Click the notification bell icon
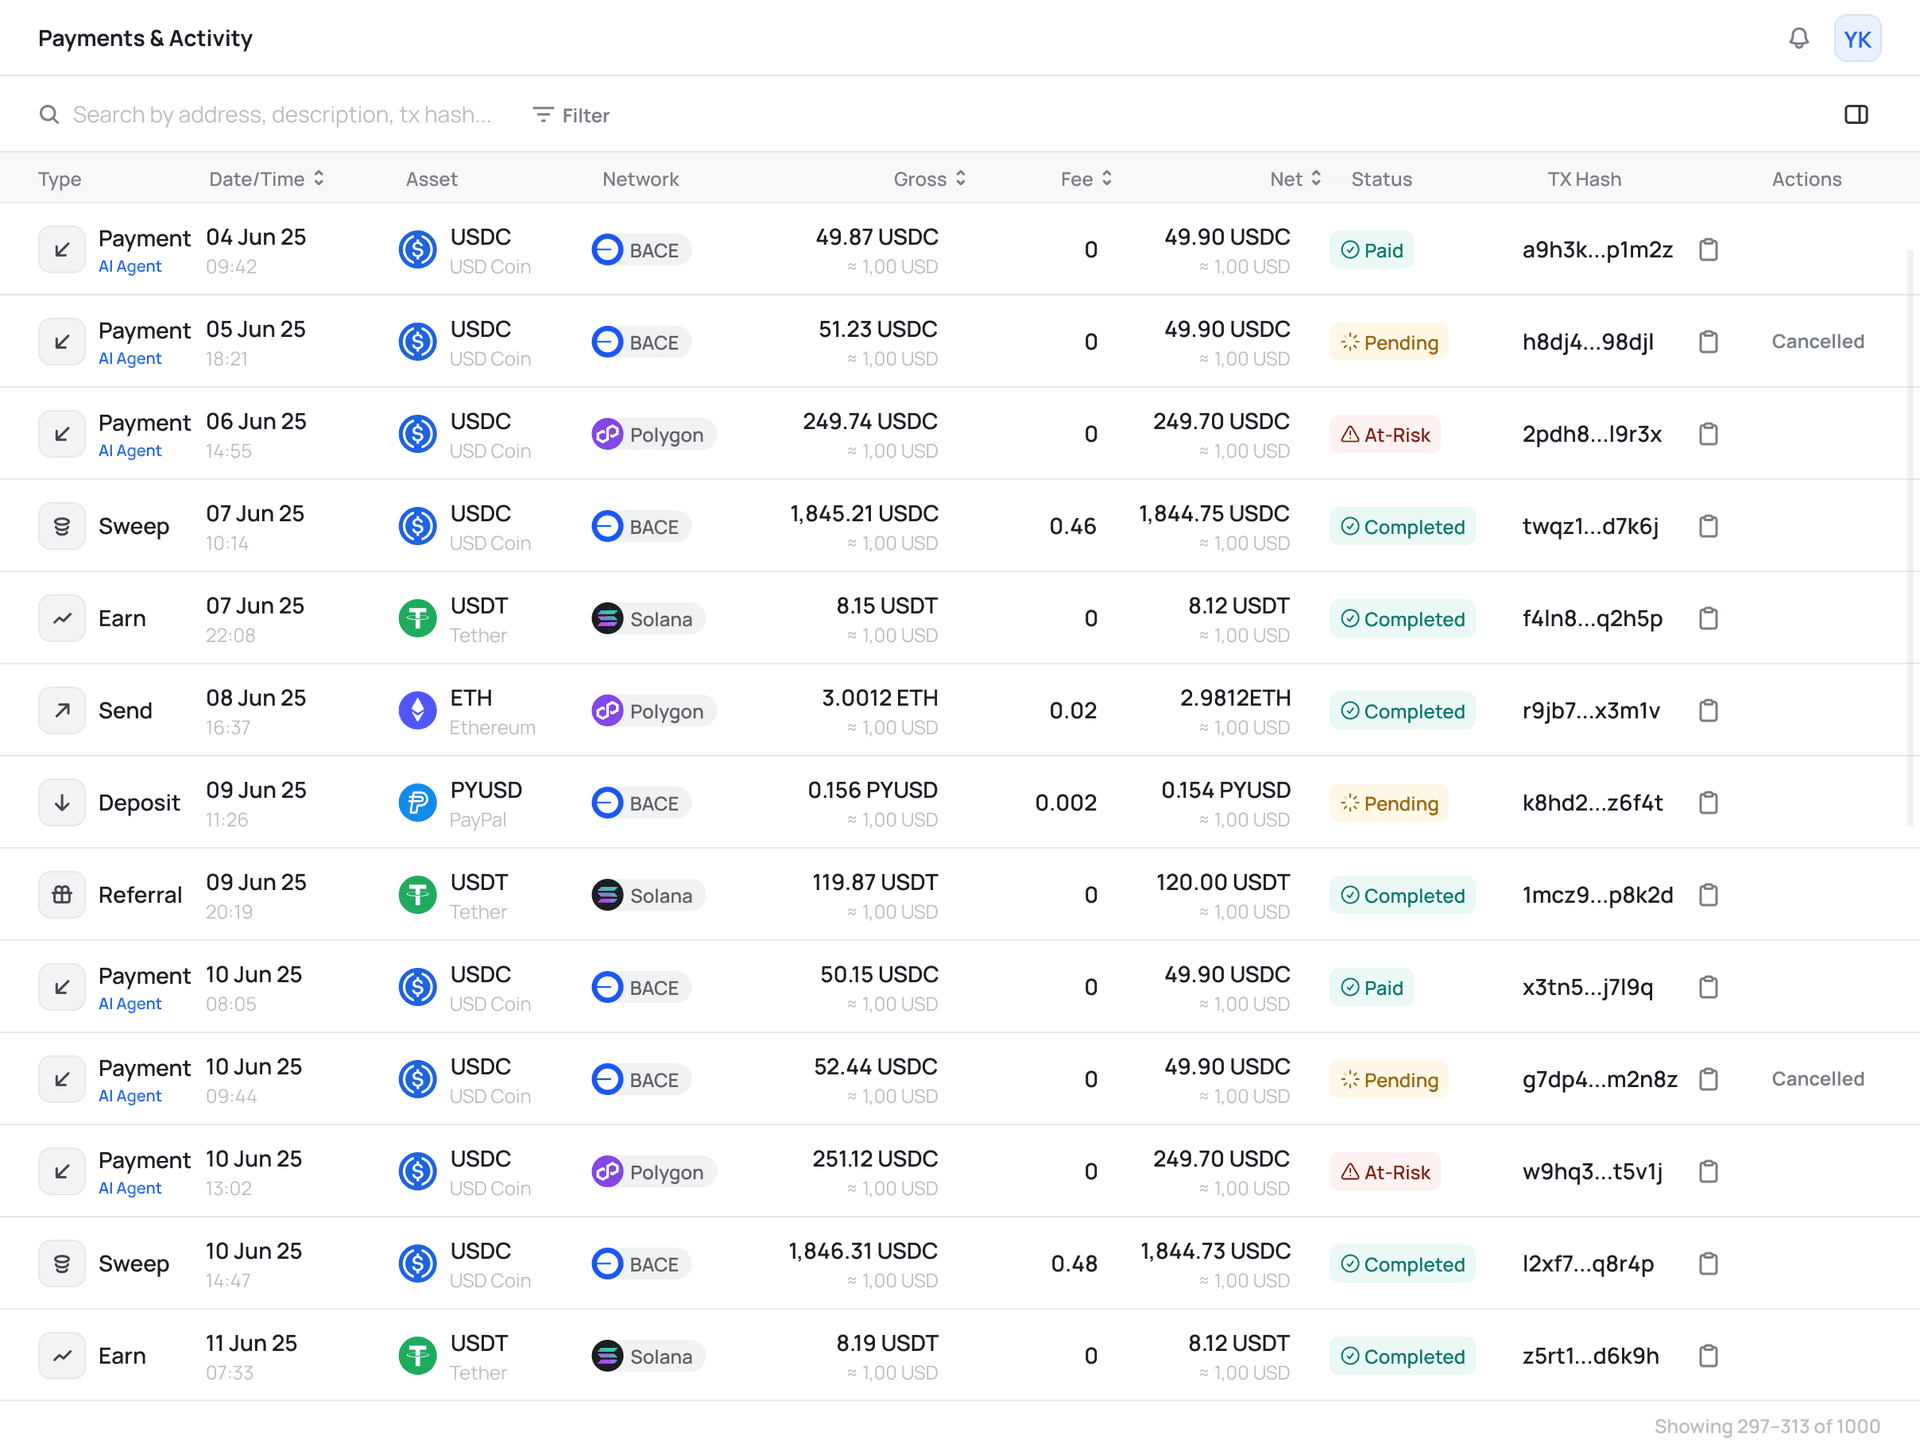This screenshot has width=1920, height=1451. (1797, 38)
